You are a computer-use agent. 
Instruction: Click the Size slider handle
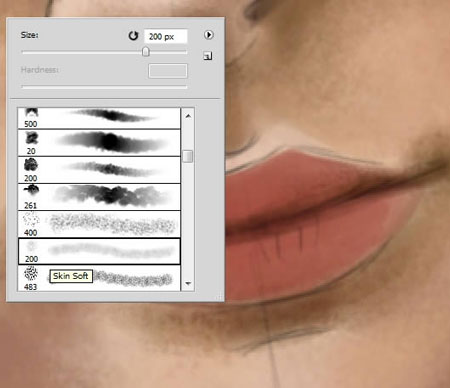[x=146, y=52]
